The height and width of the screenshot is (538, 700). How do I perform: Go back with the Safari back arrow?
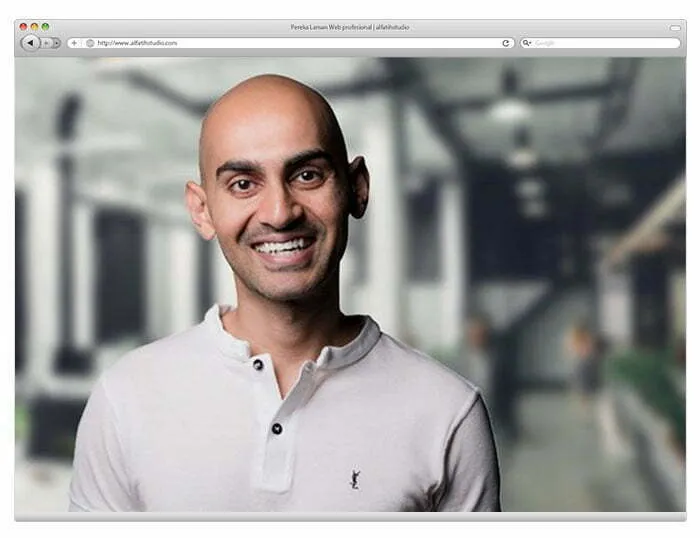coord(30,43)
